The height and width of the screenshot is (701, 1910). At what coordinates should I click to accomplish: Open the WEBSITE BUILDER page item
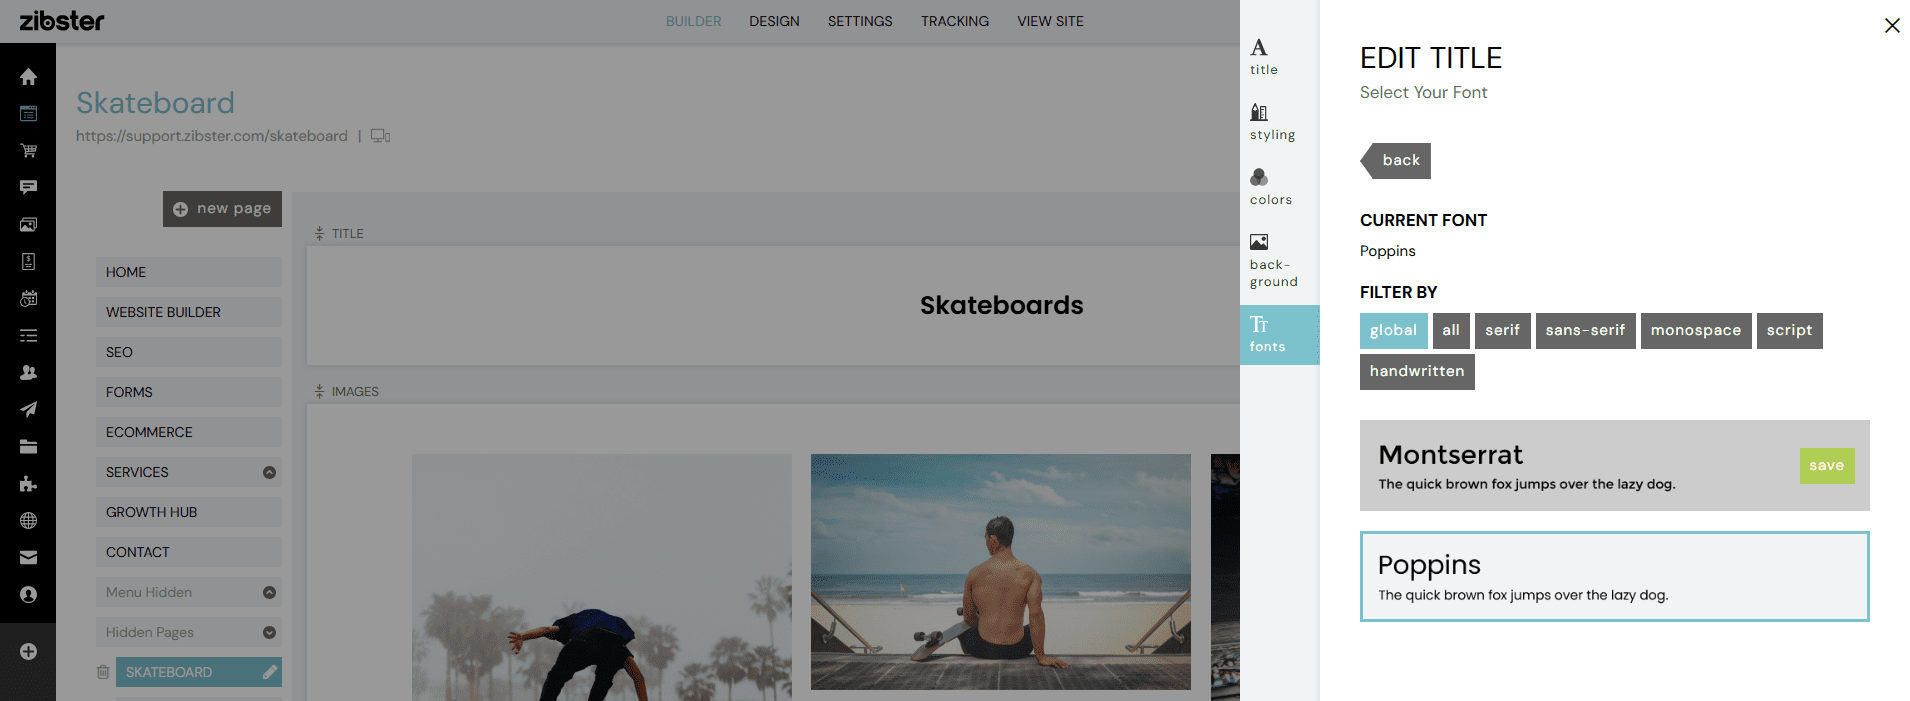point(188,312)
